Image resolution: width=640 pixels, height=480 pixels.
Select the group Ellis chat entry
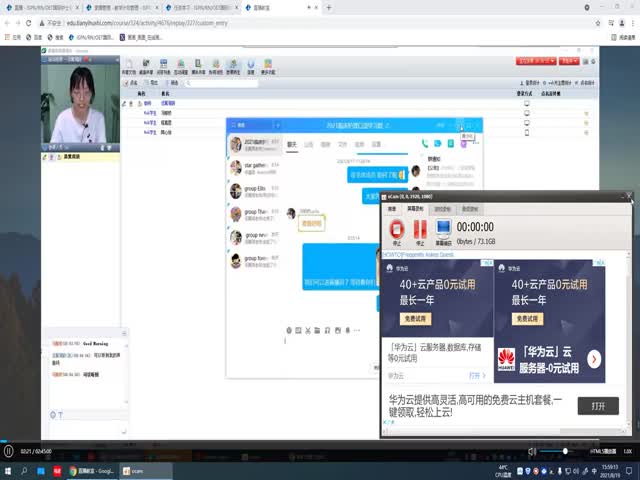pos(255,190)
